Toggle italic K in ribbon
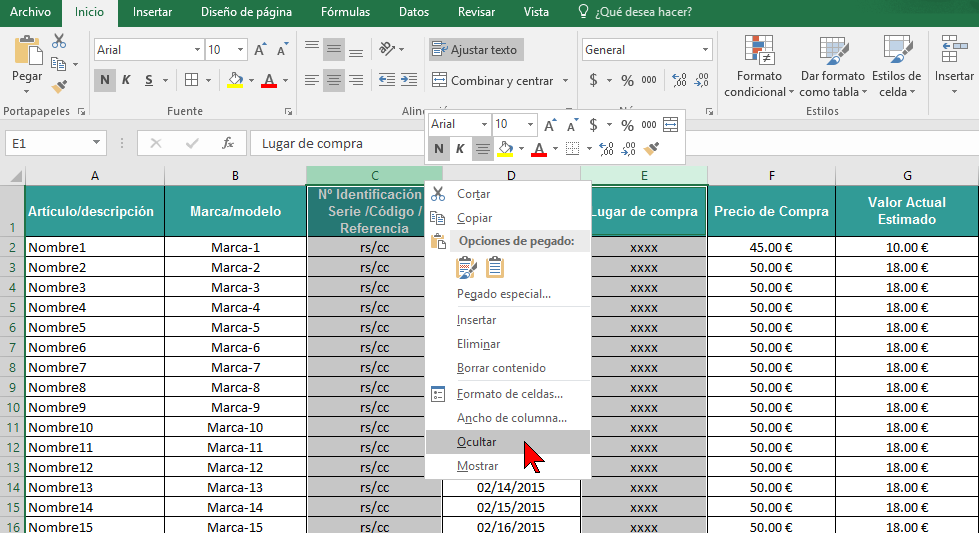Screen dimensions: 979x533 coord(126,80)
